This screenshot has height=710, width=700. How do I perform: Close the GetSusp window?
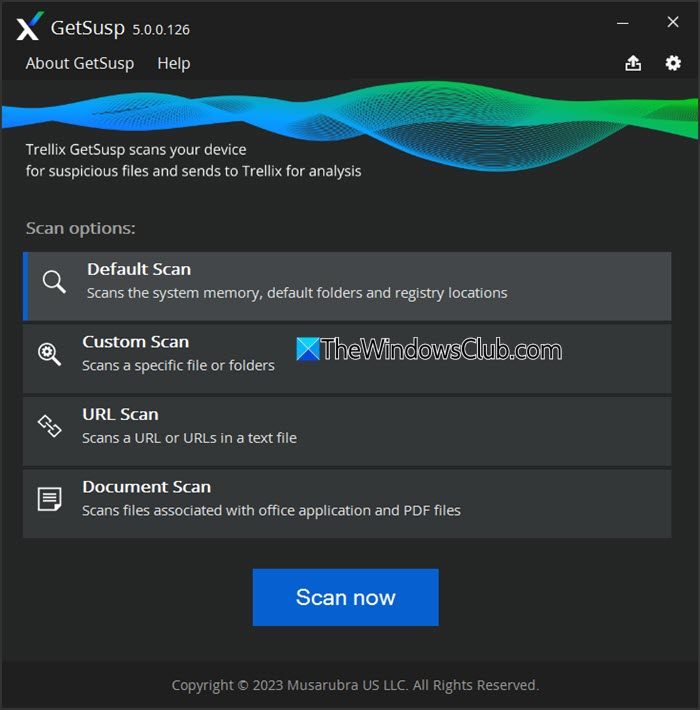(x=673, y=22)
